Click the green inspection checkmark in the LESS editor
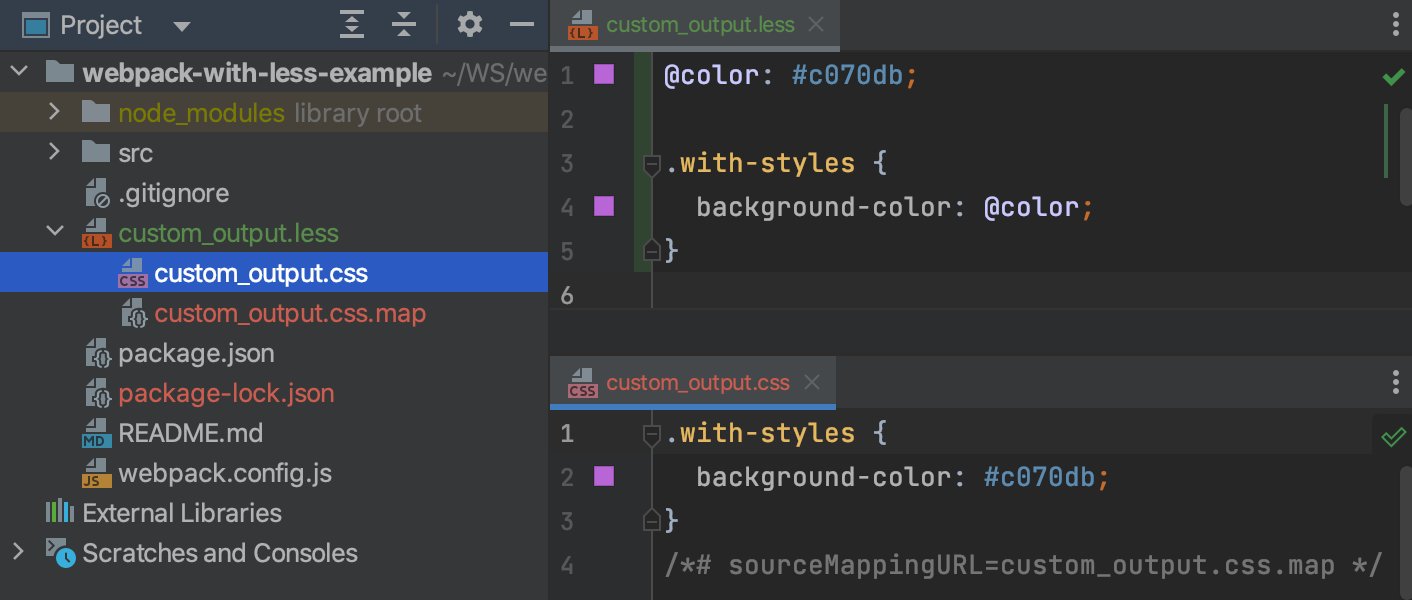 pyautogui.click(x=1394, y=76)
